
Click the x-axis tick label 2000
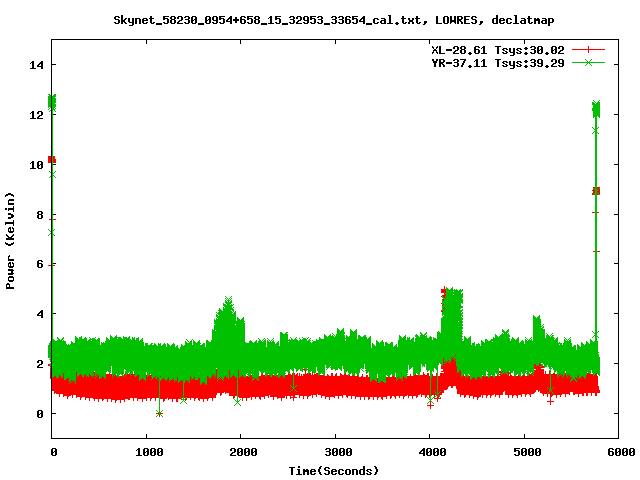pos(243,452)
